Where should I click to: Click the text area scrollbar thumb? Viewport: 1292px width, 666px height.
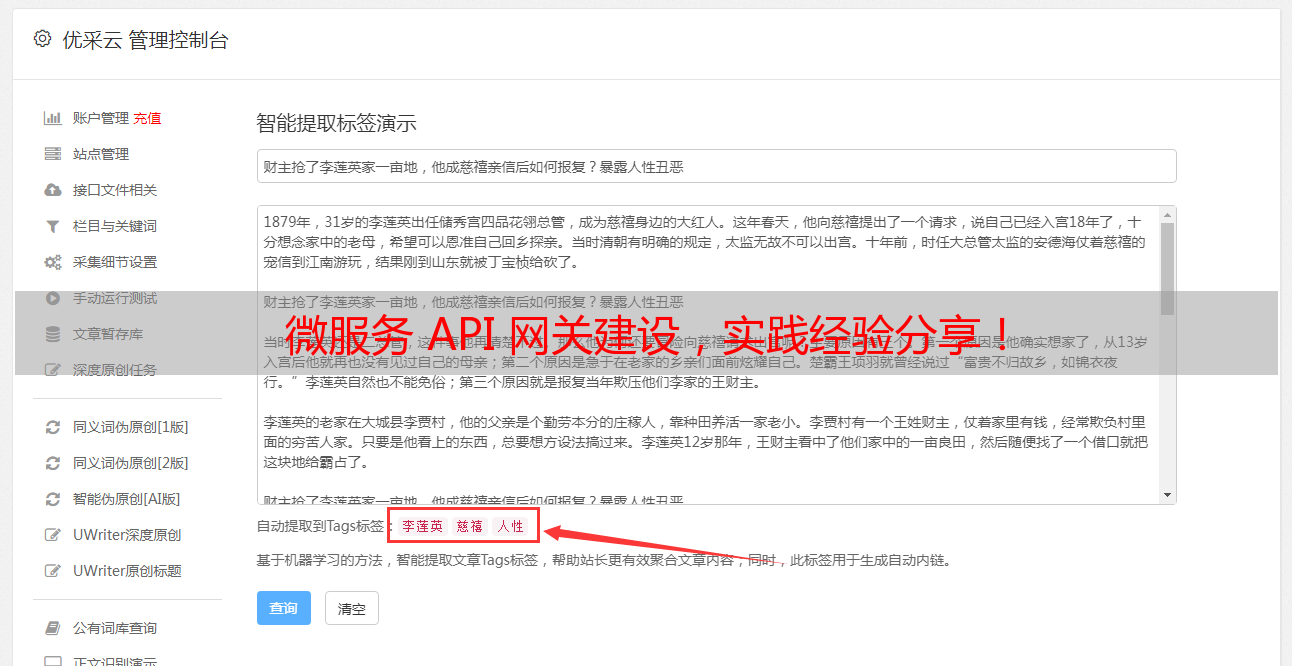pyautogui.click(x=1167, y=268)
